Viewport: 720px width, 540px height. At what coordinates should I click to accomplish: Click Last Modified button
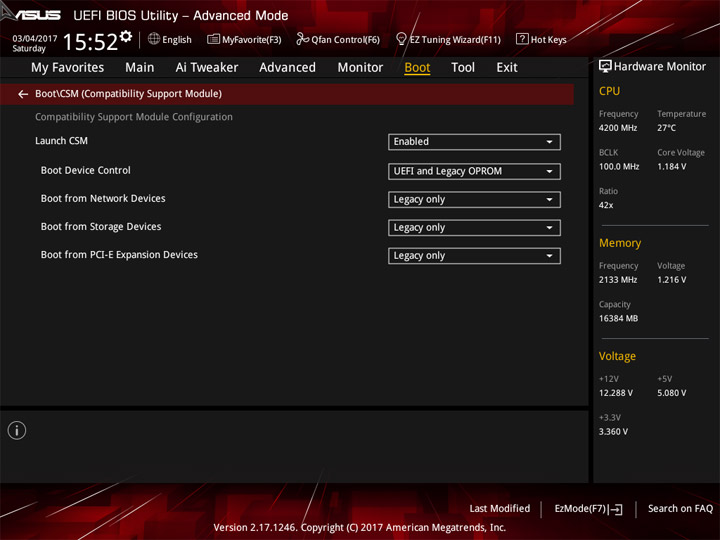tap(500, 509)
